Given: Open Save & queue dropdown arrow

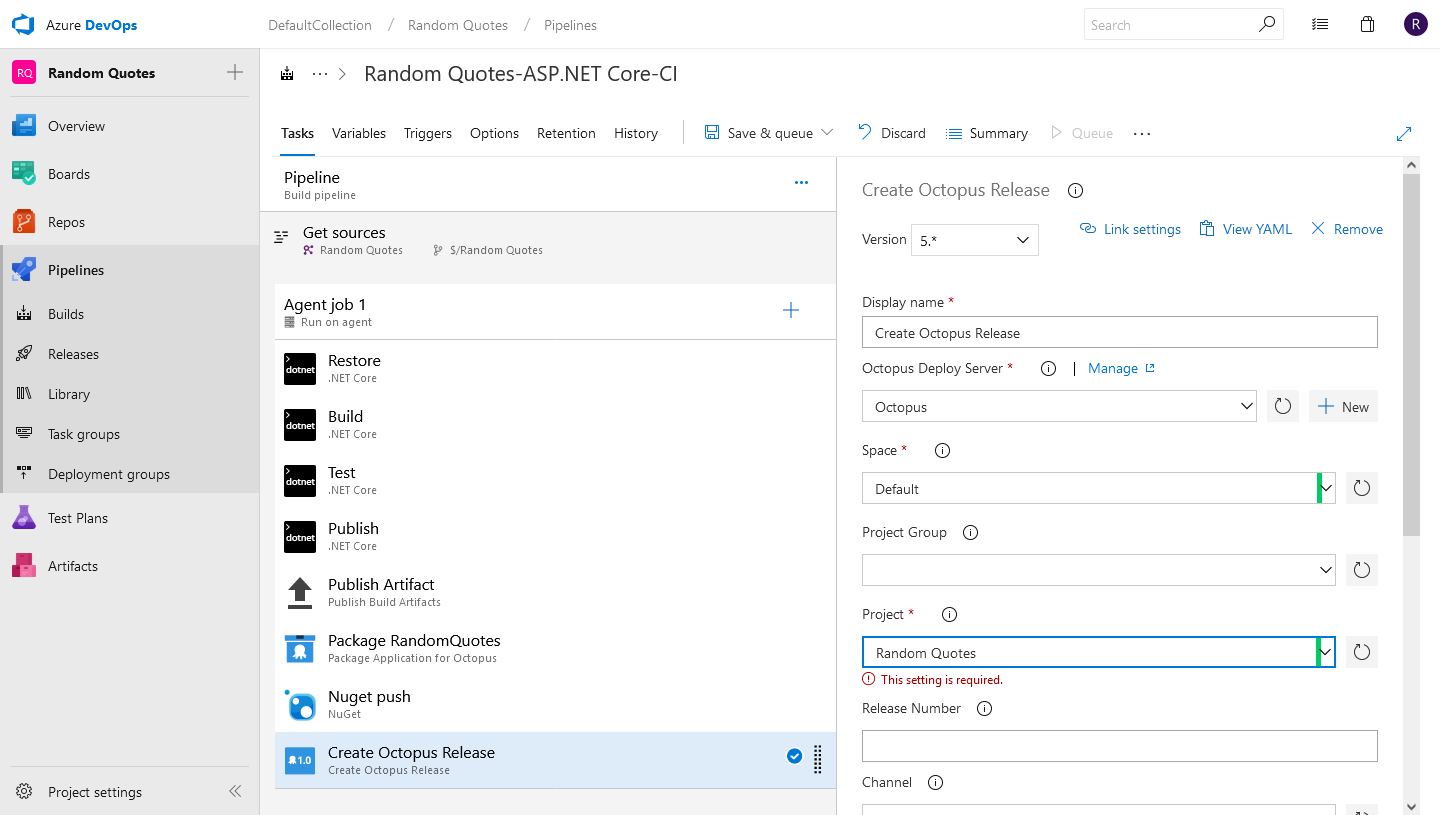Looking at the screenshot, I should click(827, 132).
